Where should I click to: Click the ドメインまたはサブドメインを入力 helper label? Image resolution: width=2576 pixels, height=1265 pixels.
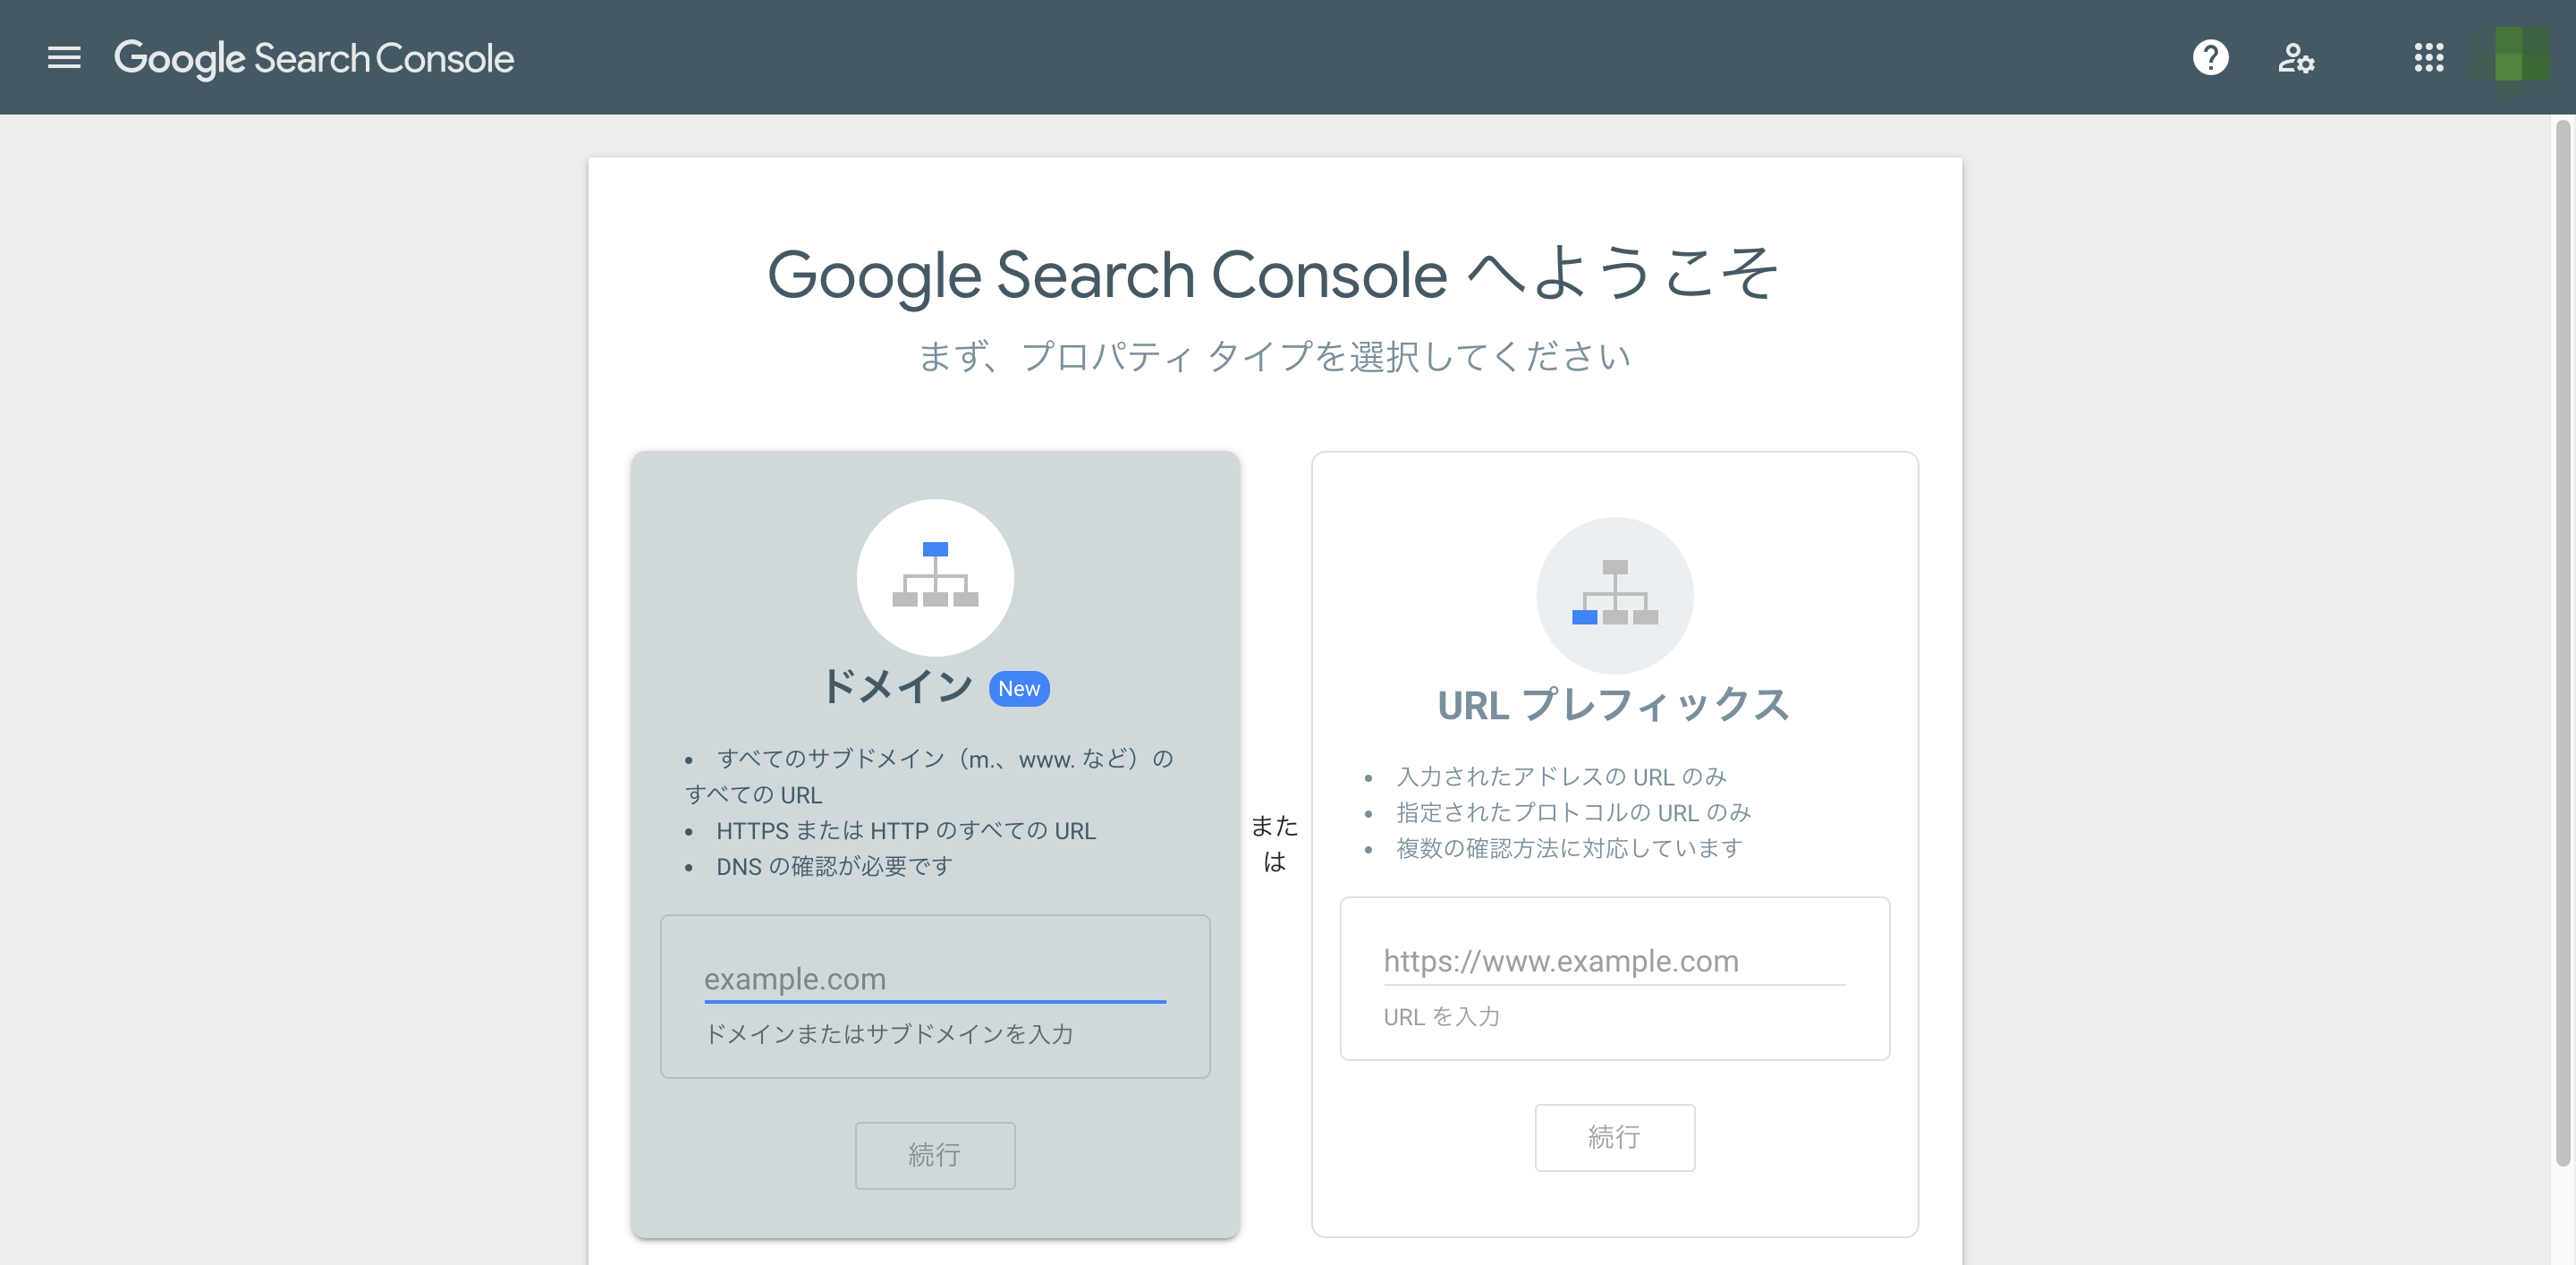[x=888, y=1034]
